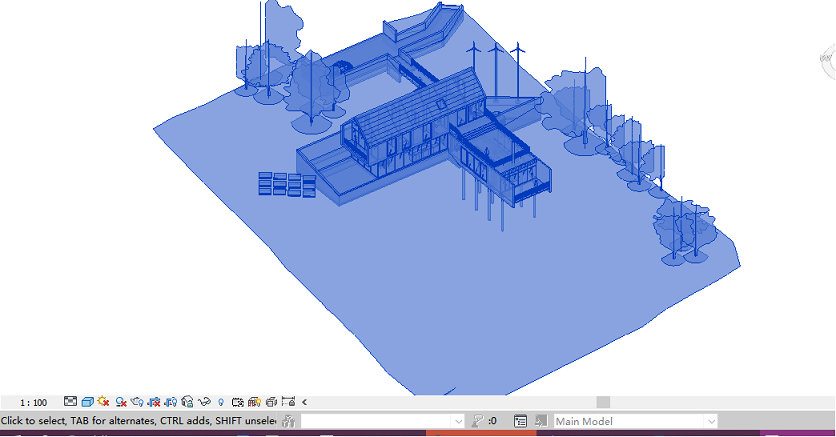
Task: Select the solar panel array beside the house
Action: tap(287, 184)
